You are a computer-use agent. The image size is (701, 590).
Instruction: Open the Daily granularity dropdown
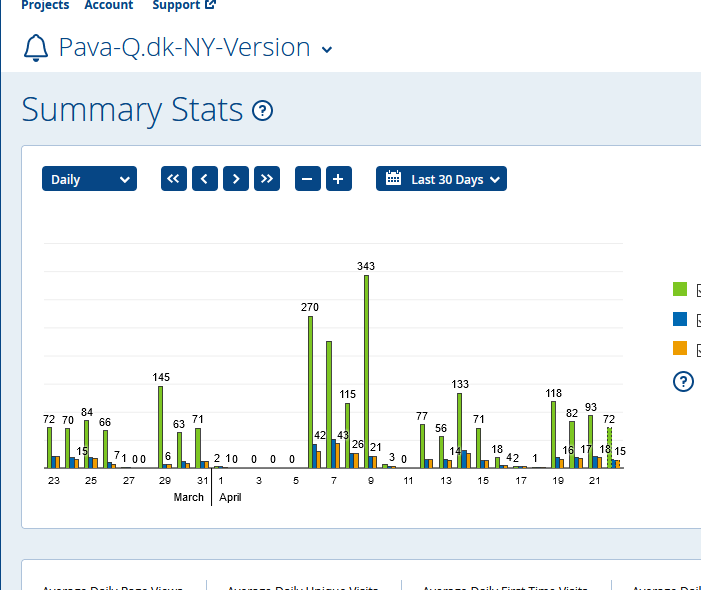[x=89, y=179]
